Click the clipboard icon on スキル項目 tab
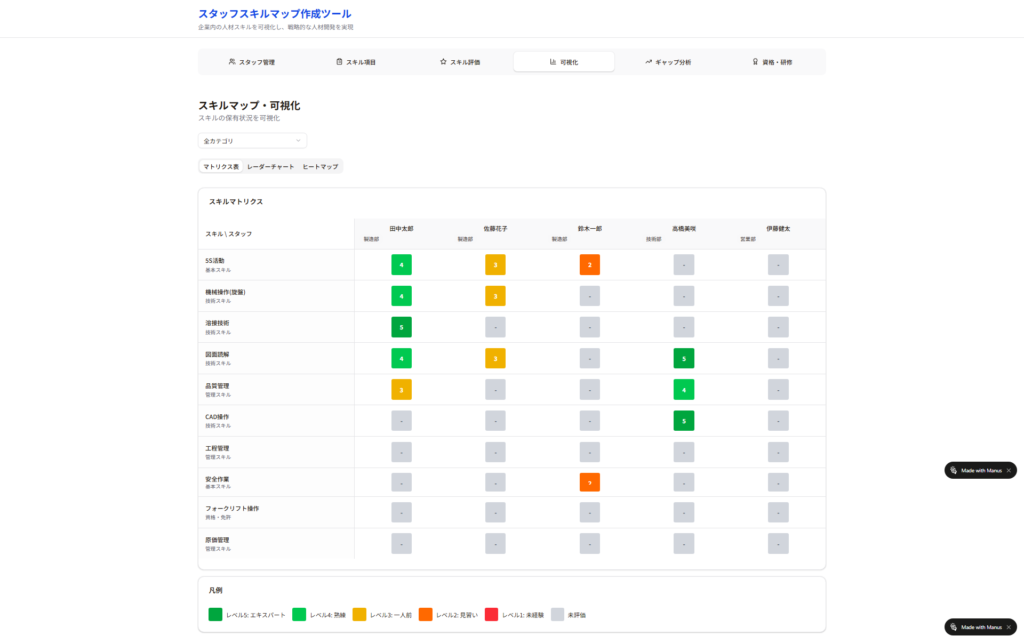The height and width of the screenshot is (644, 1024). [x=339, y=62]
